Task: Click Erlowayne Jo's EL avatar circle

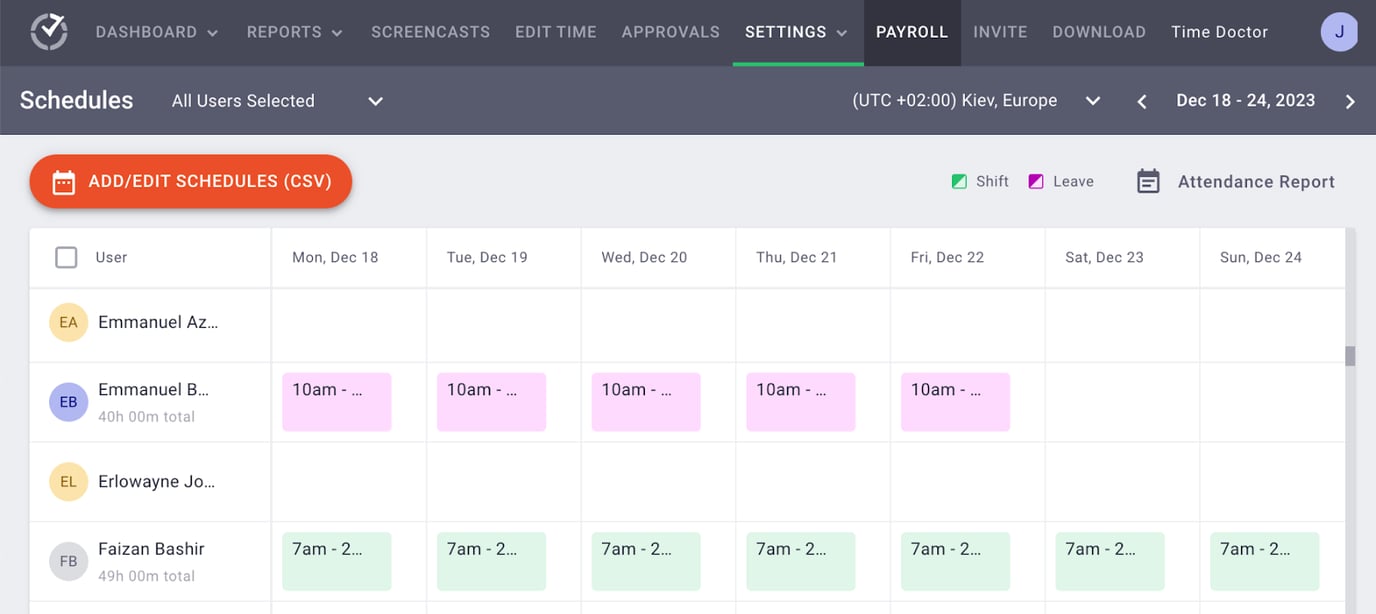Action: click(x=66, y=481)
